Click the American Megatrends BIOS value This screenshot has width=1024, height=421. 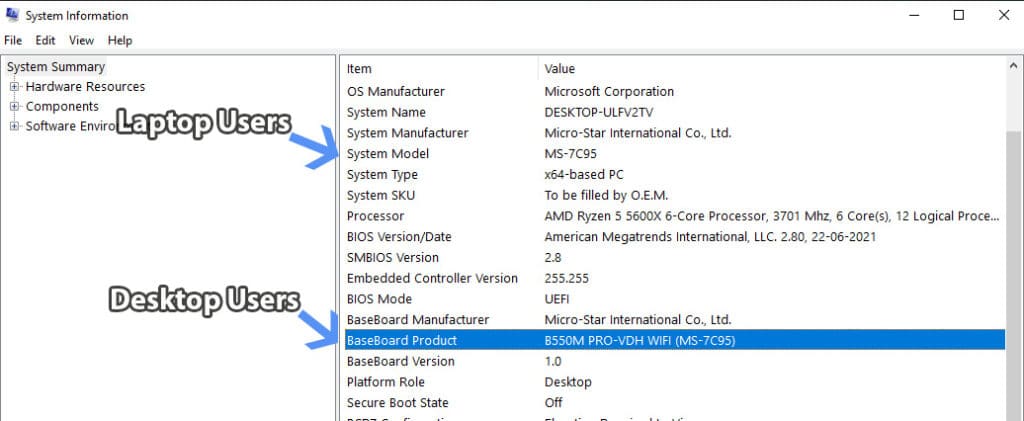[710, 237]
